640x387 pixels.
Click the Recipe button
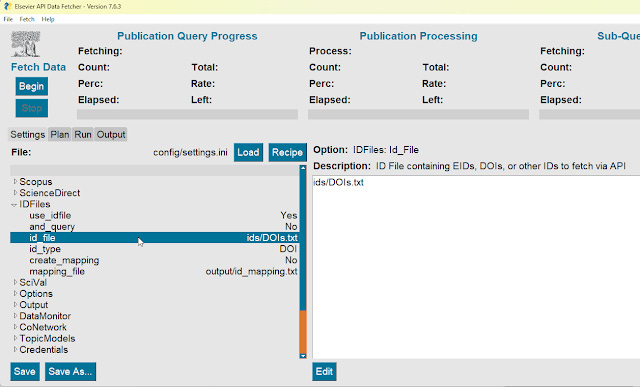coord(287,152)
